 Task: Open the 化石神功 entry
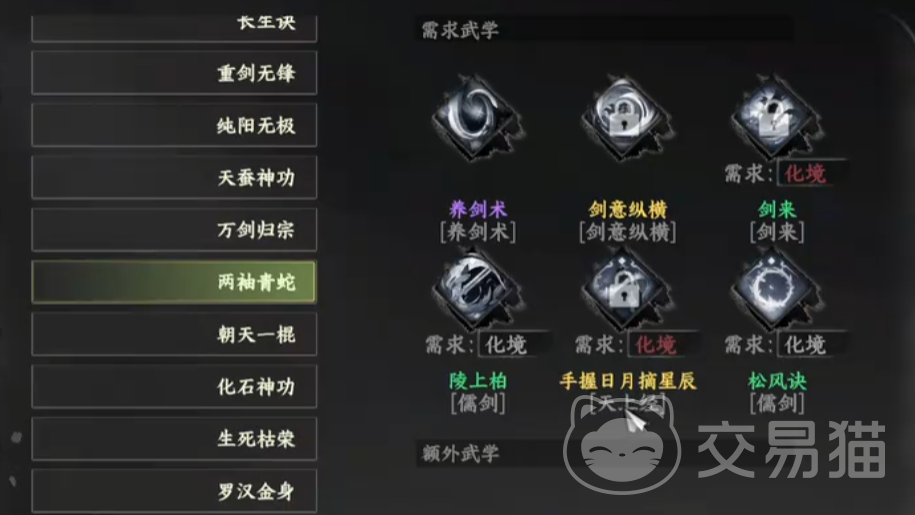point(174,386)
